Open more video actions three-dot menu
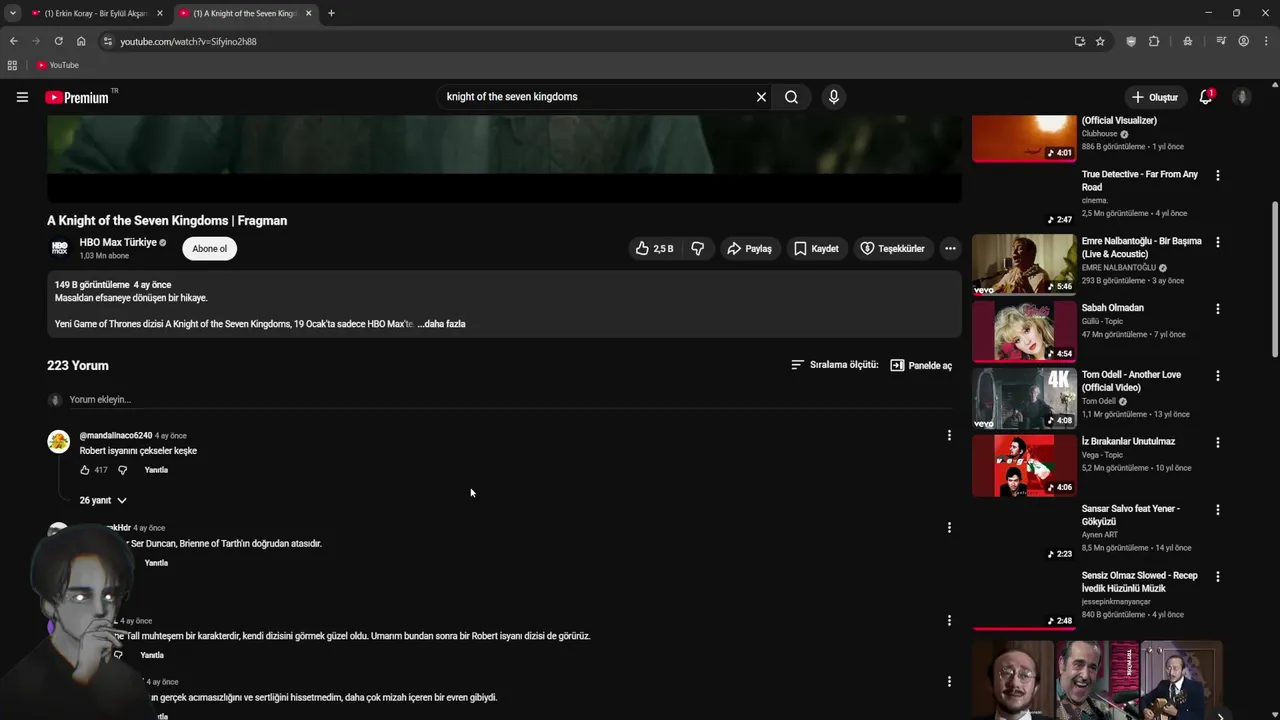 [950, 248]
